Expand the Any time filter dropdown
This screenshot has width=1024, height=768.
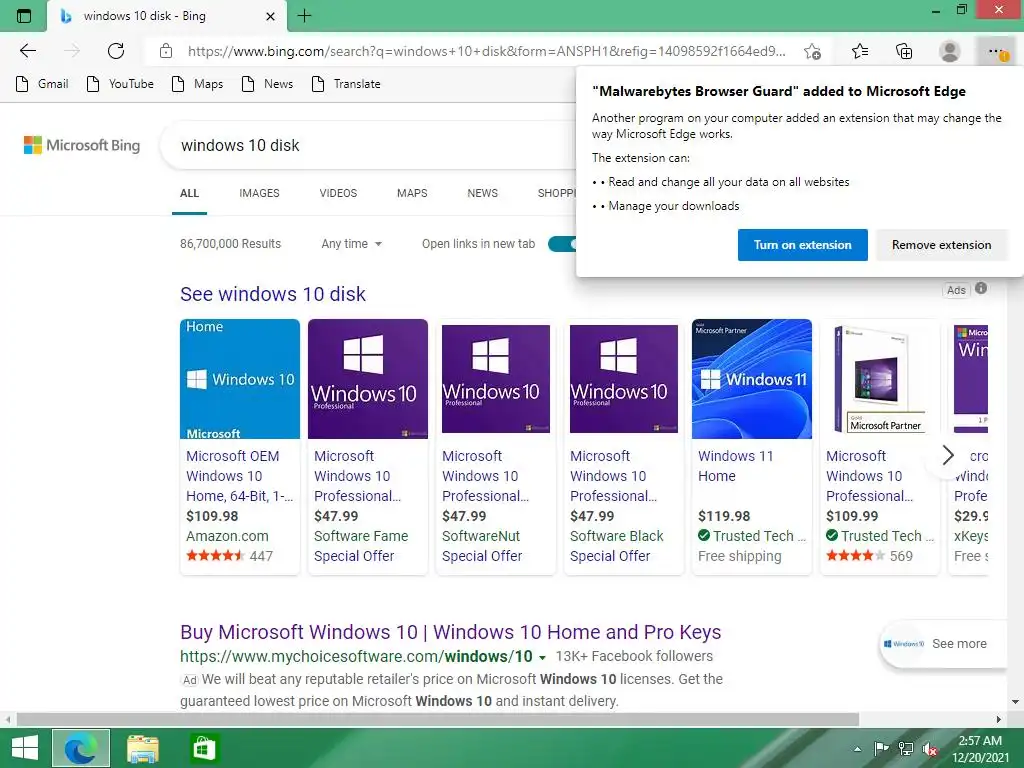tap(351, 244)
